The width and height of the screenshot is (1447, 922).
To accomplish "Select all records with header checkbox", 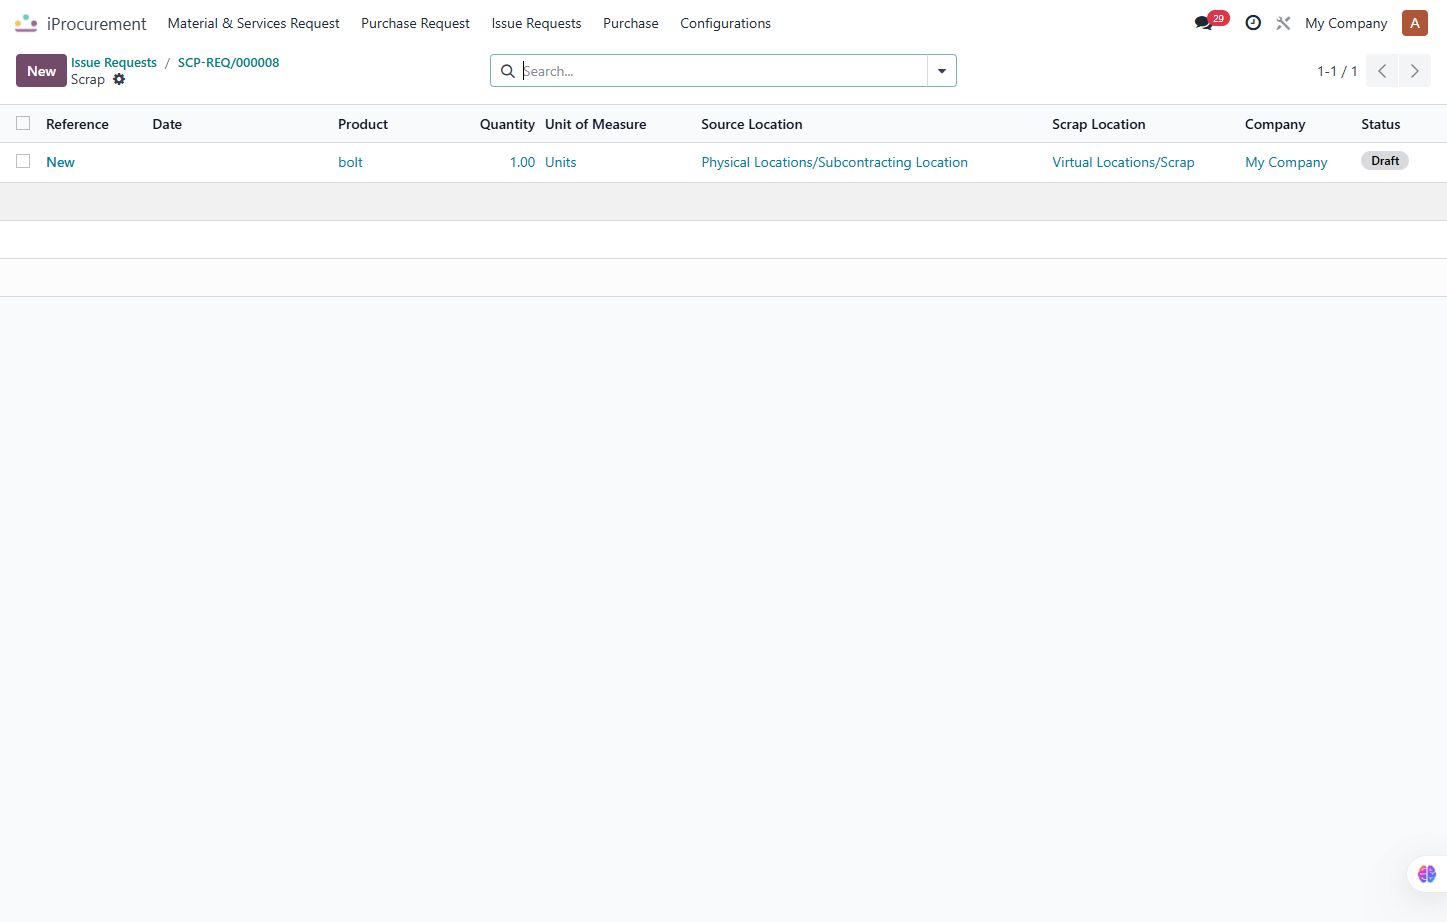I will tap(23, 123).
